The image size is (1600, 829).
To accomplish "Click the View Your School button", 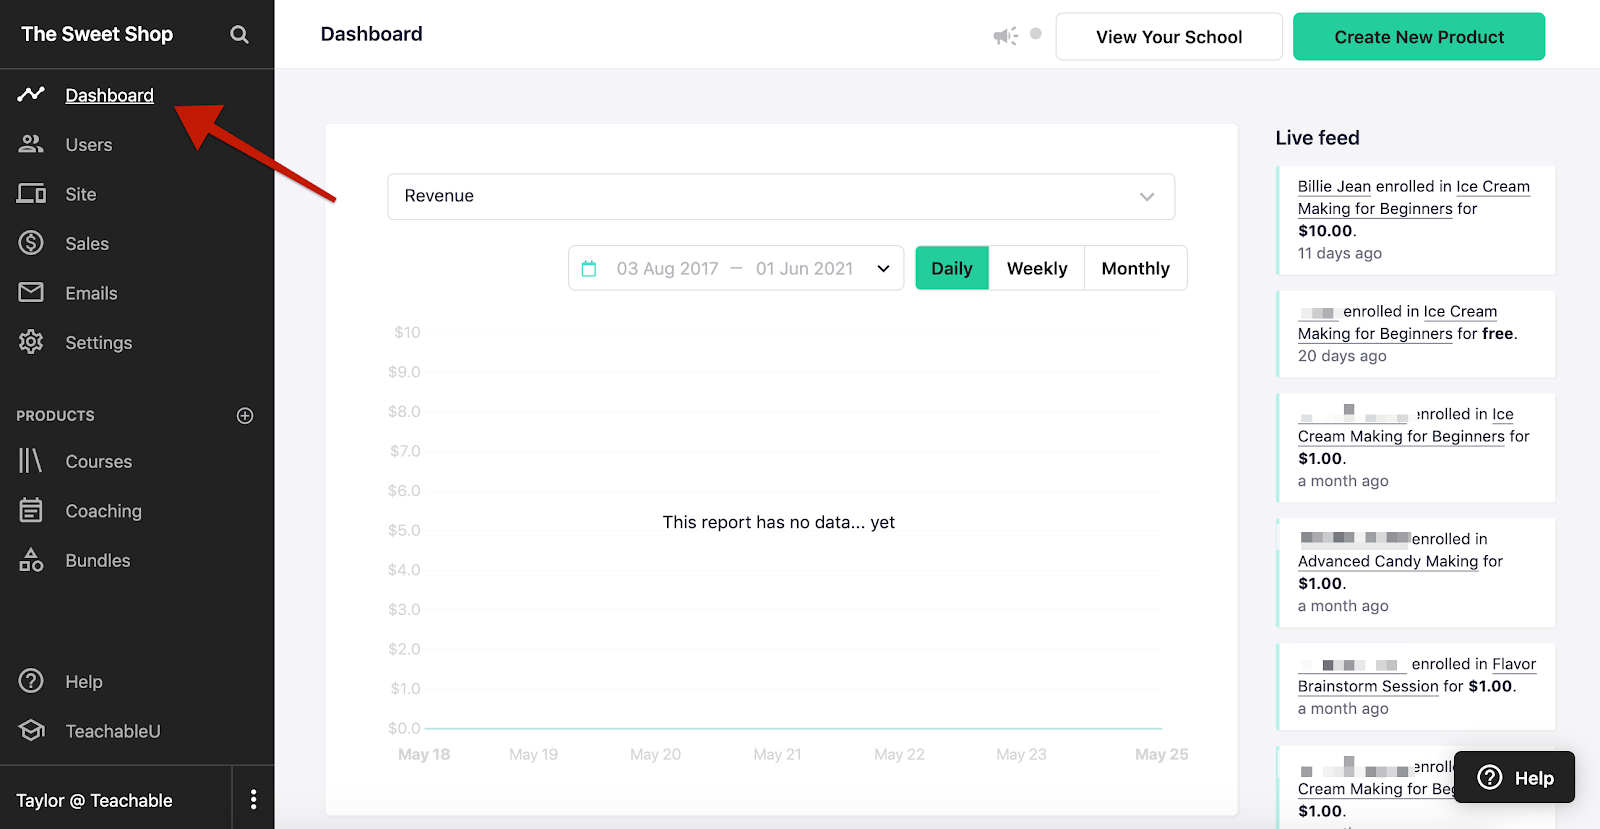I will tap(1169, 37).
